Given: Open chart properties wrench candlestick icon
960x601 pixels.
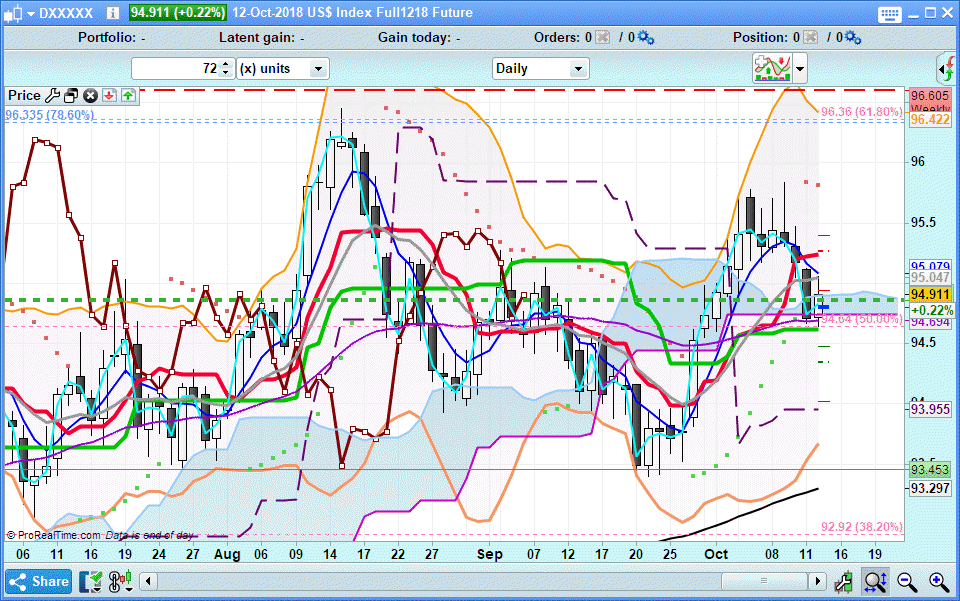Looking at the screenshot, I should pos(844,581).
